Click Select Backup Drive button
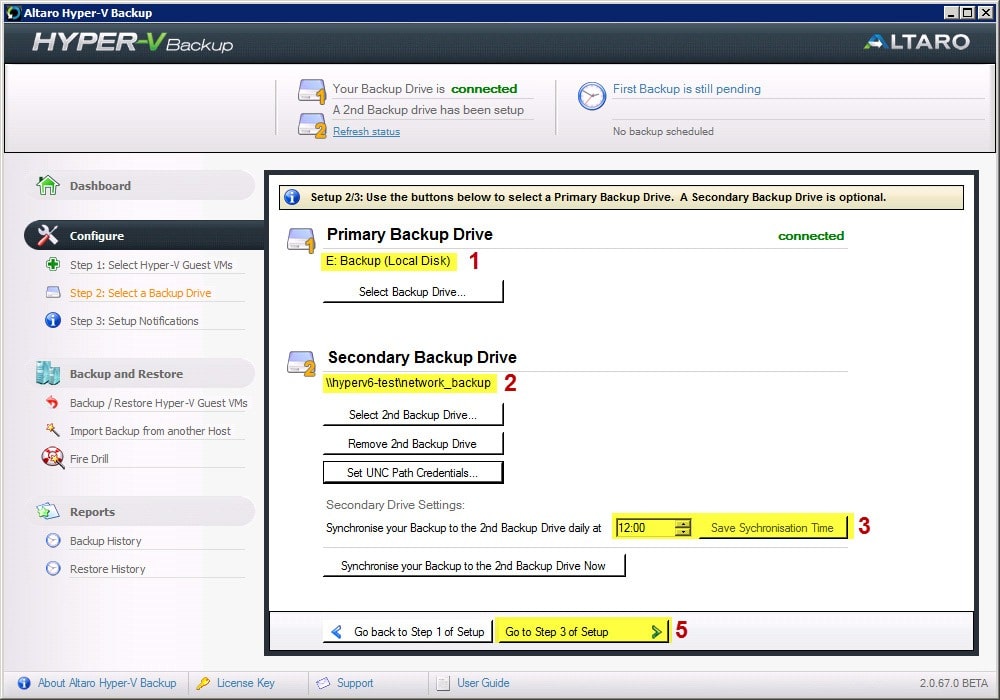 413,291
